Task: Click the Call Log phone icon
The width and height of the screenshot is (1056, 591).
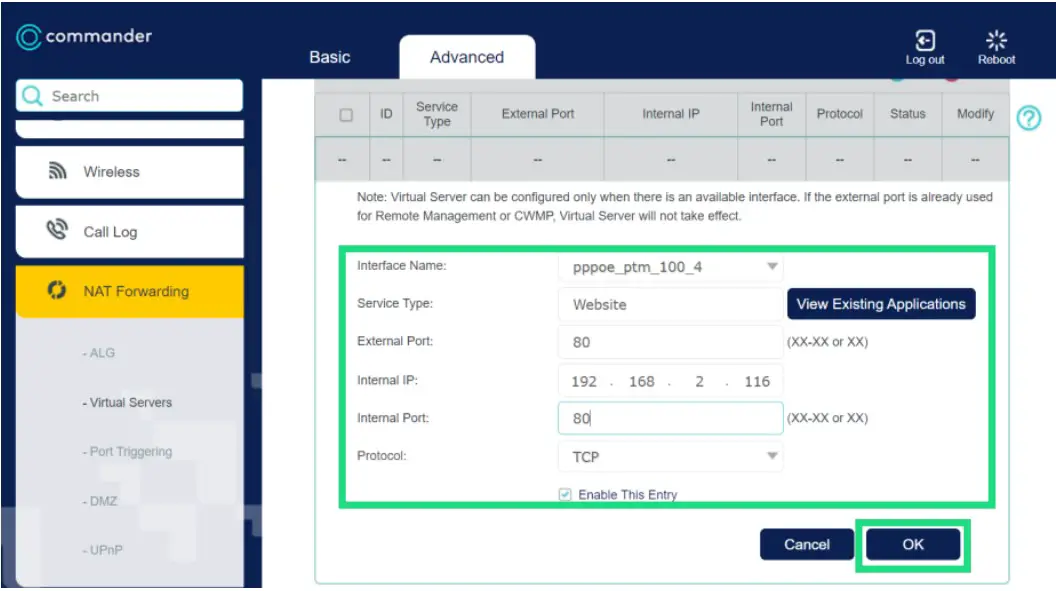Action: (57, 230)
